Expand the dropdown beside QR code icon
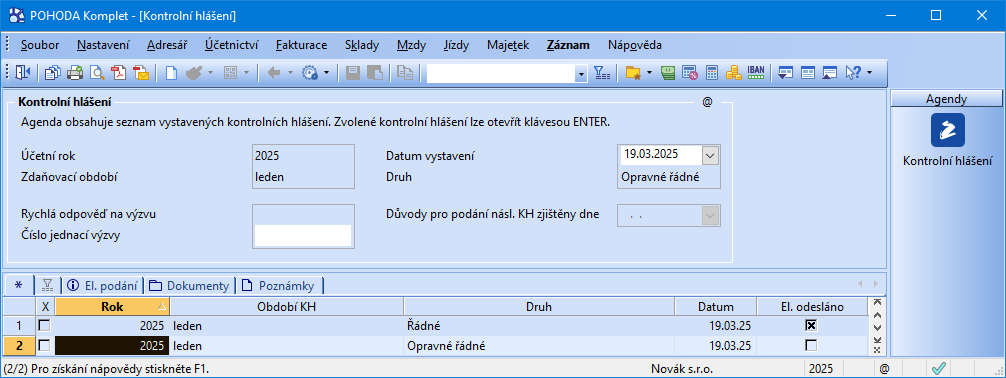 coord(246,73)
